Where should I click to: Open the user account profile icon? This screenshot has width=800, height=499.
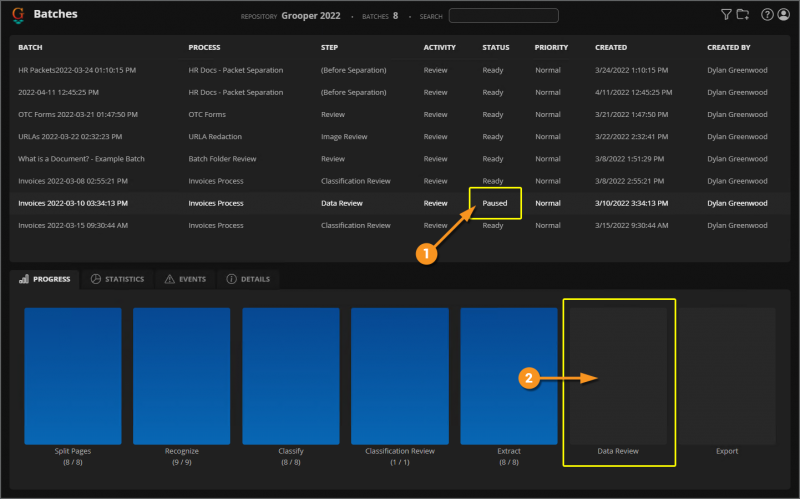point(783,15)
